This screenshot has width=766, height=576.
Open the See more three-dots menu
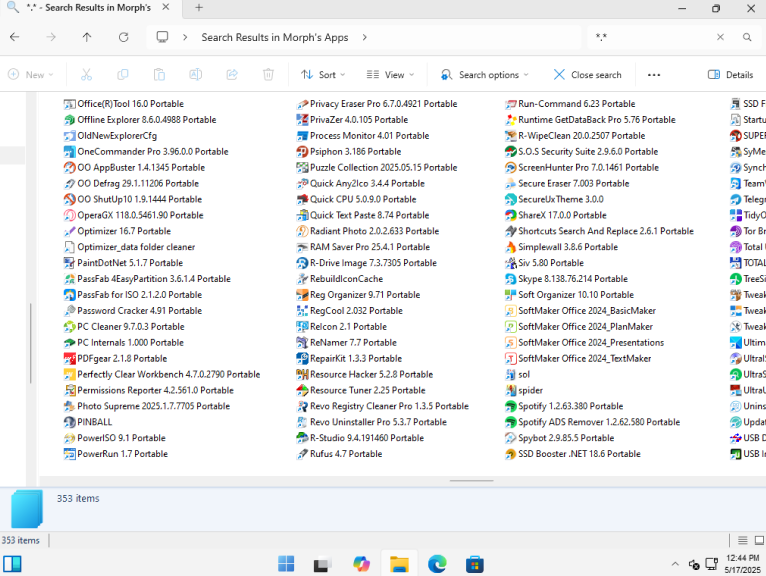click(654, 75)
